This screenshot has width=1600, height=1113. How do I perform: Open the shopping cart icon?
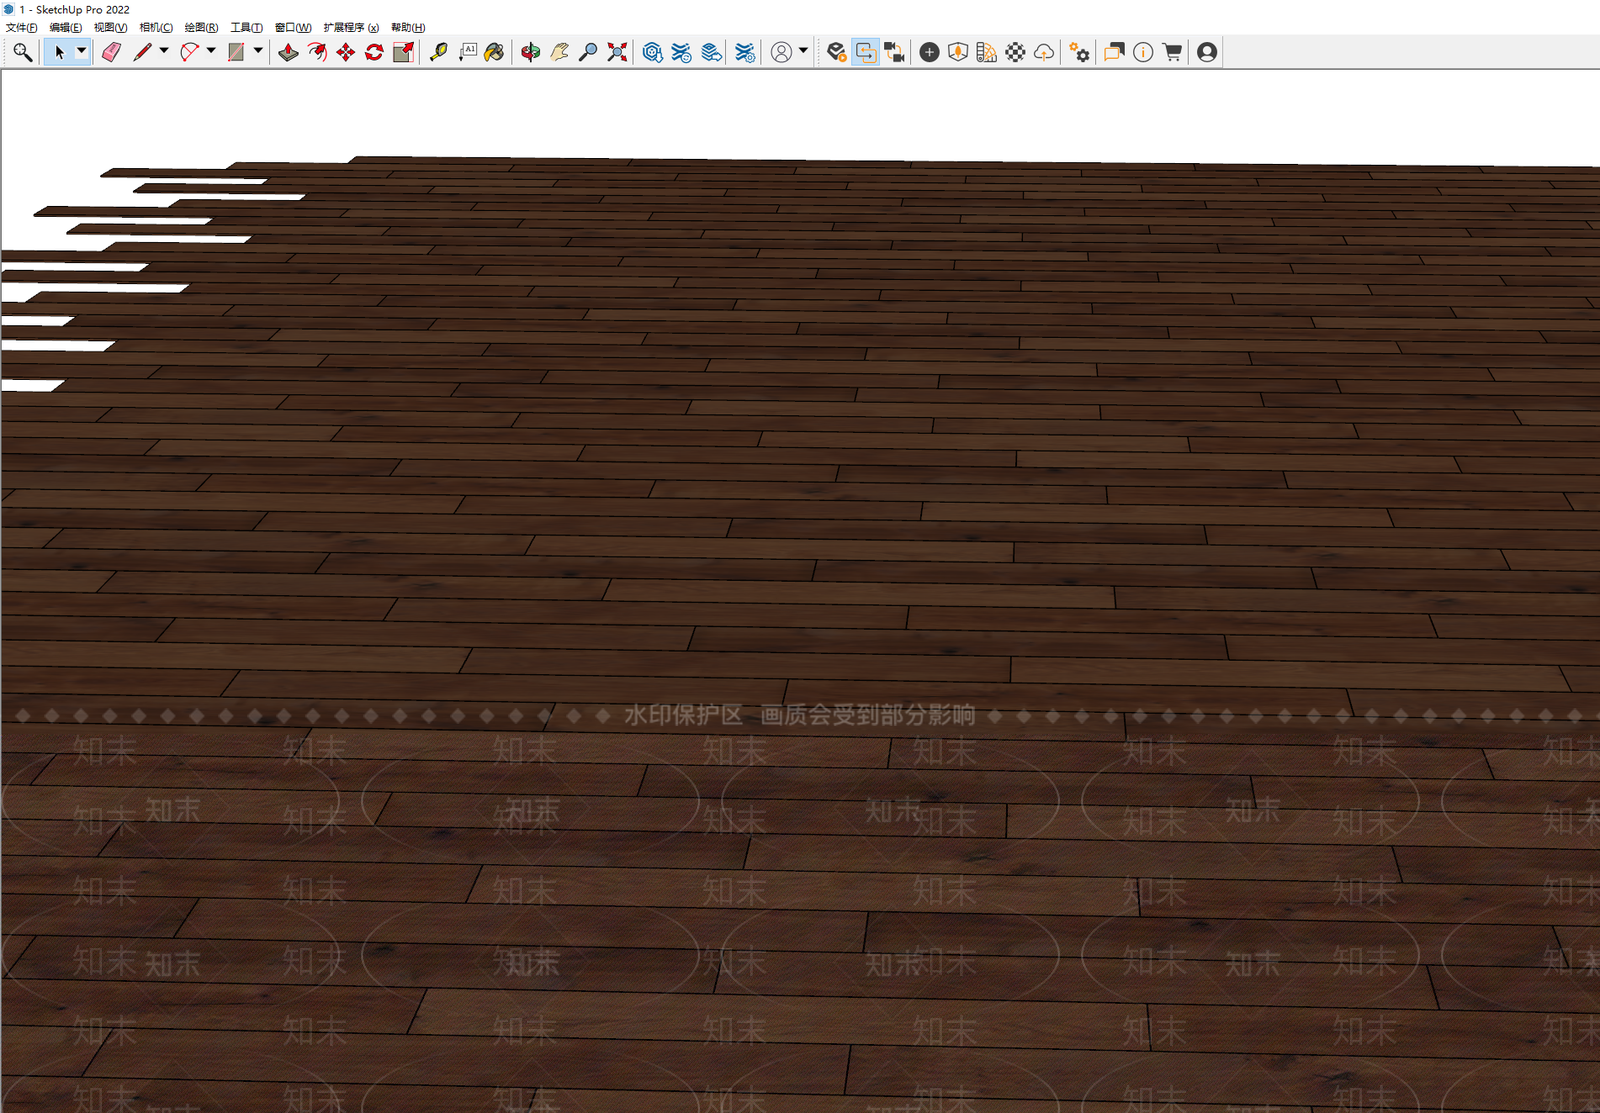coord(1172,52)
